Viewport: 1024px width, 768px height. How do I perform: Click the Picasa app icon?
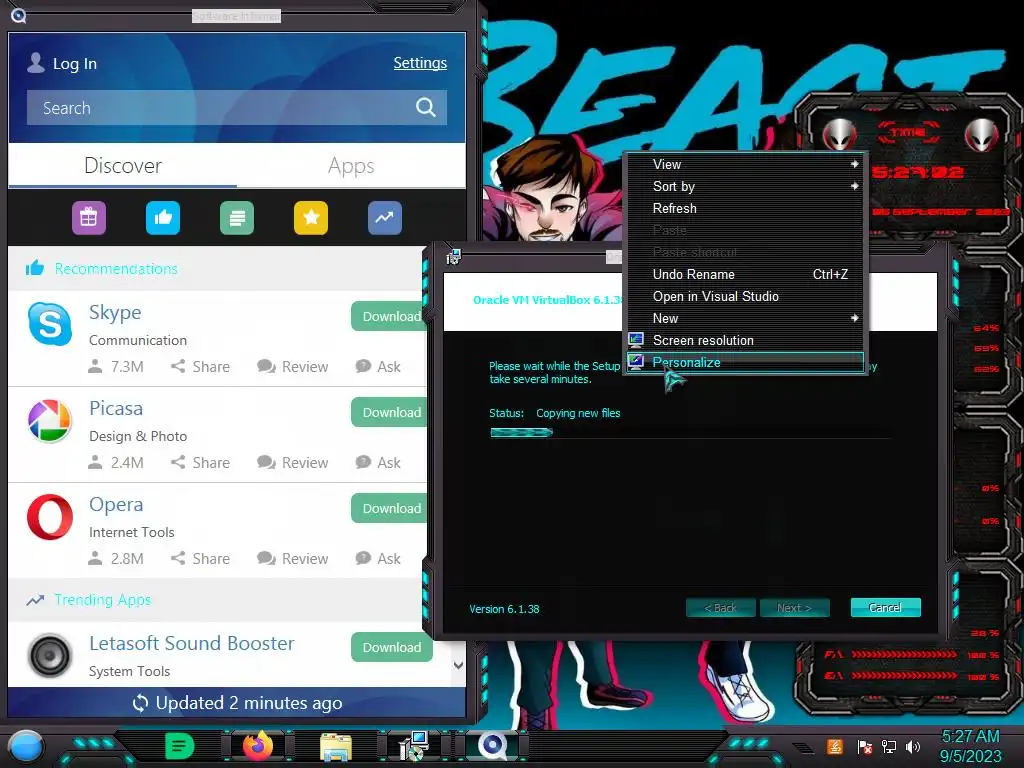pyautogui.click(x=50, y=421)
